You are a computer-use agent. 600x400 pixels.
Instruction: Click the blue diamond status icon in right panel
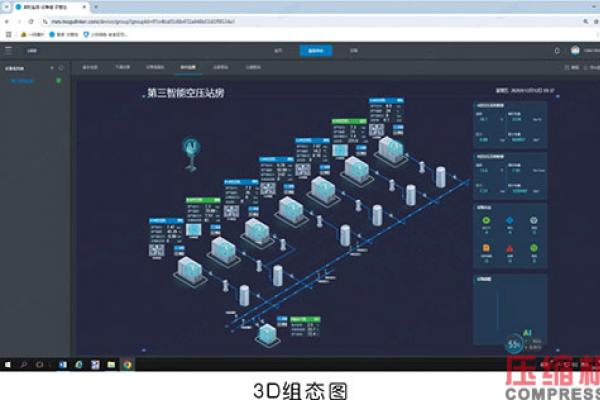pos(510,219)
